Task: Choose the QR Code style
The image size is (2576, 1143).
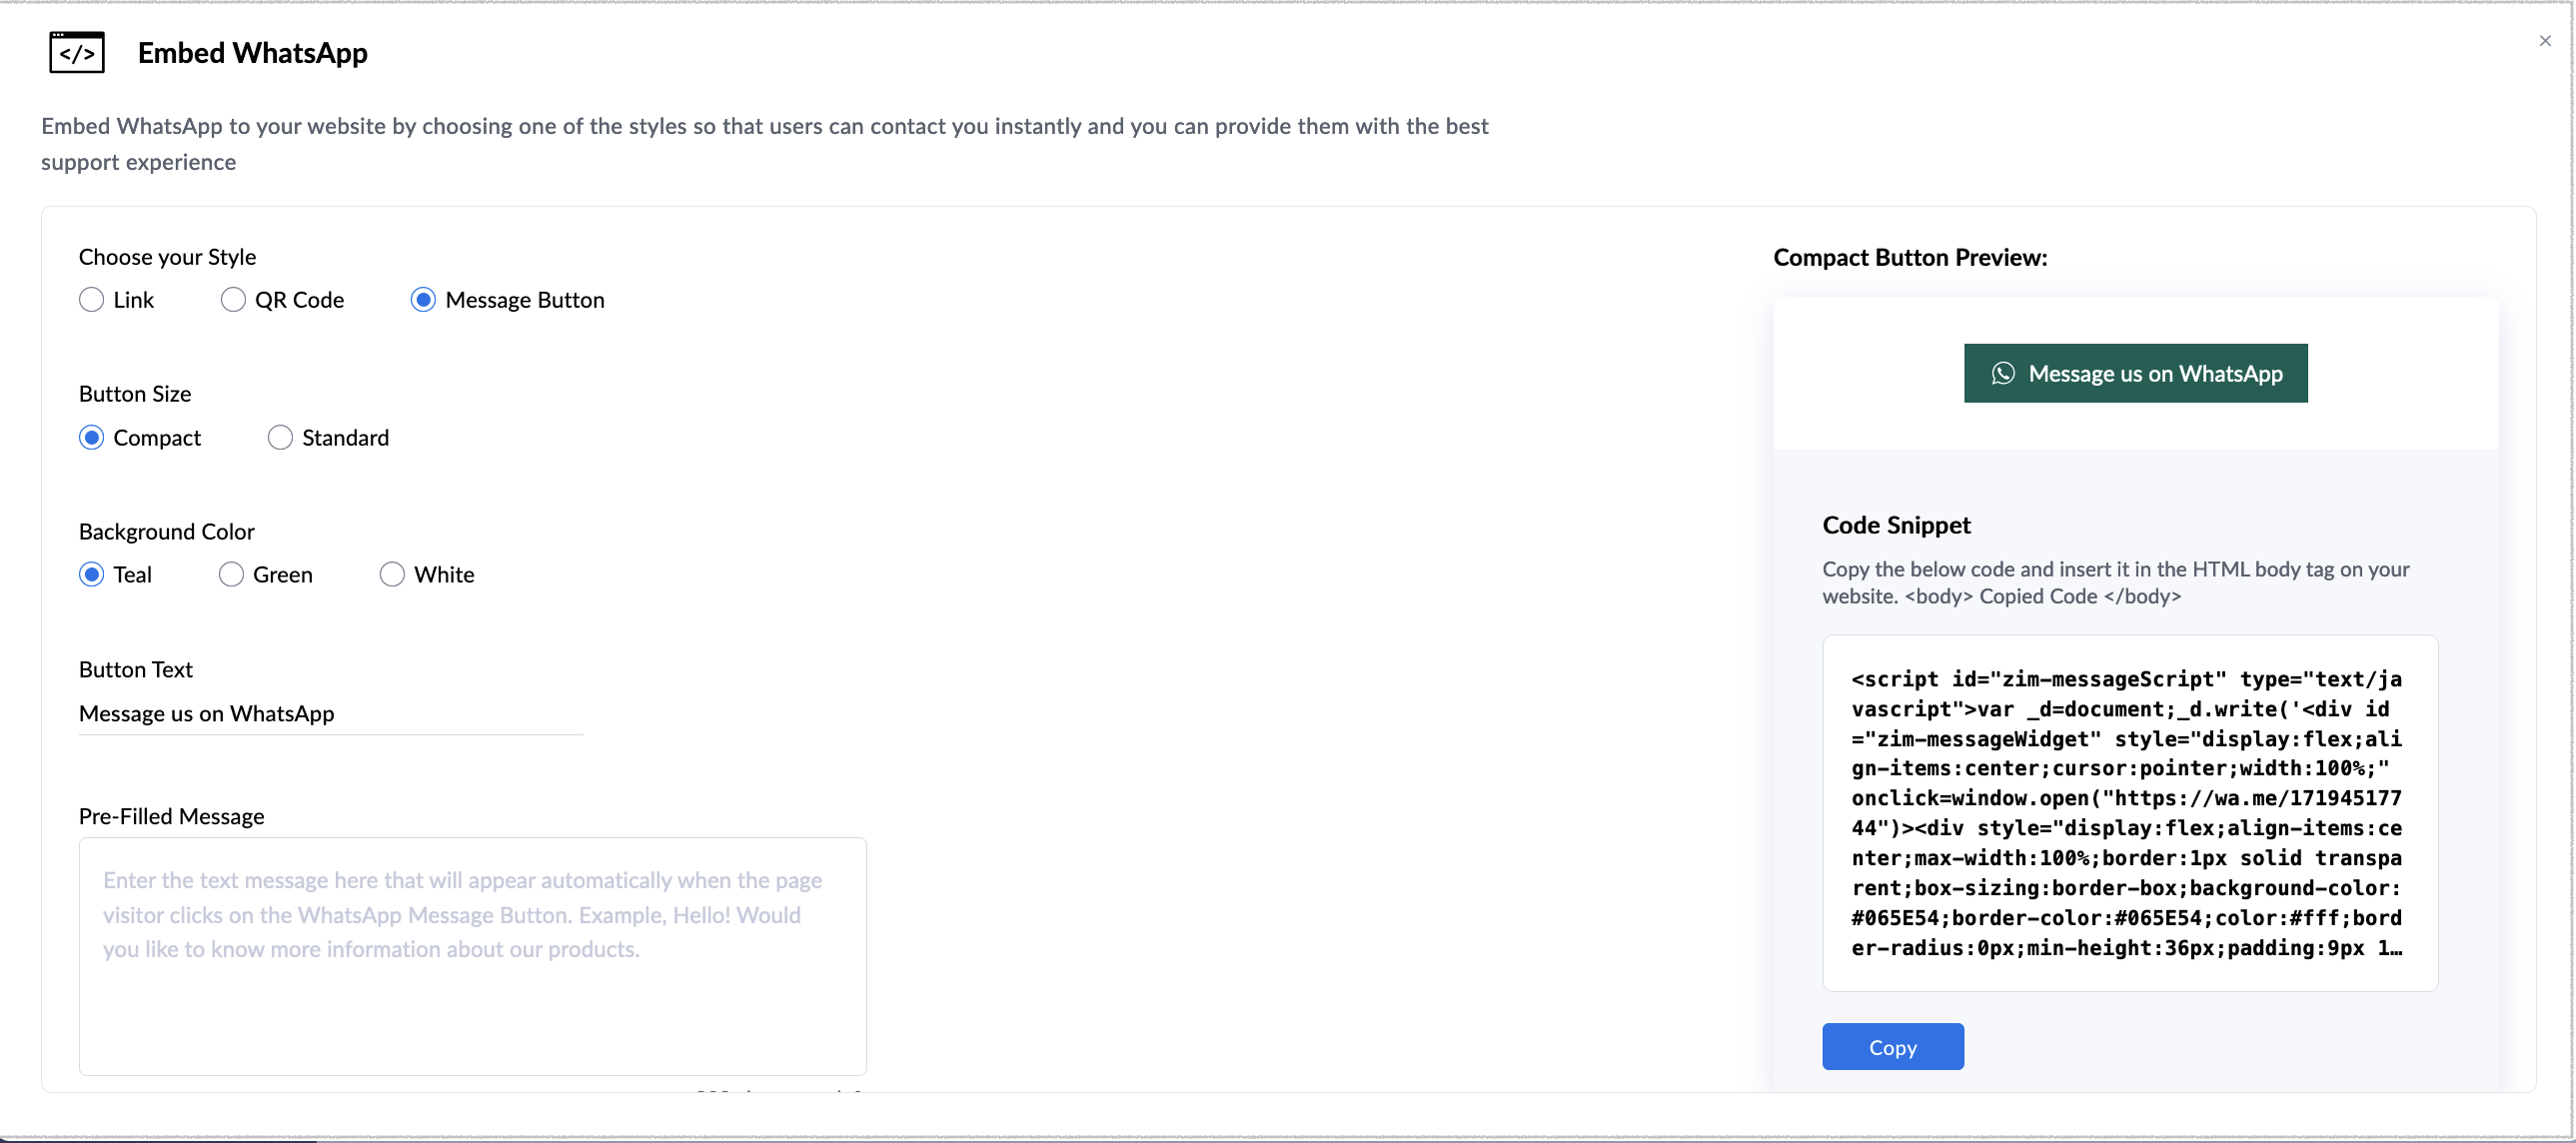Action: [x=233, y=300]
